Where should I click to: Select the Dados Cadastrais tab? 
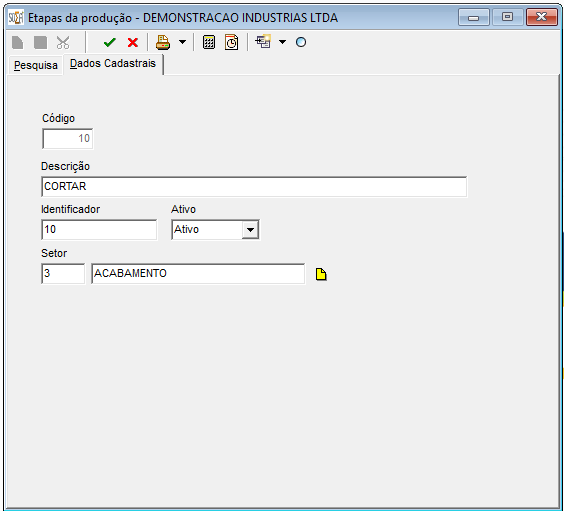113,64
